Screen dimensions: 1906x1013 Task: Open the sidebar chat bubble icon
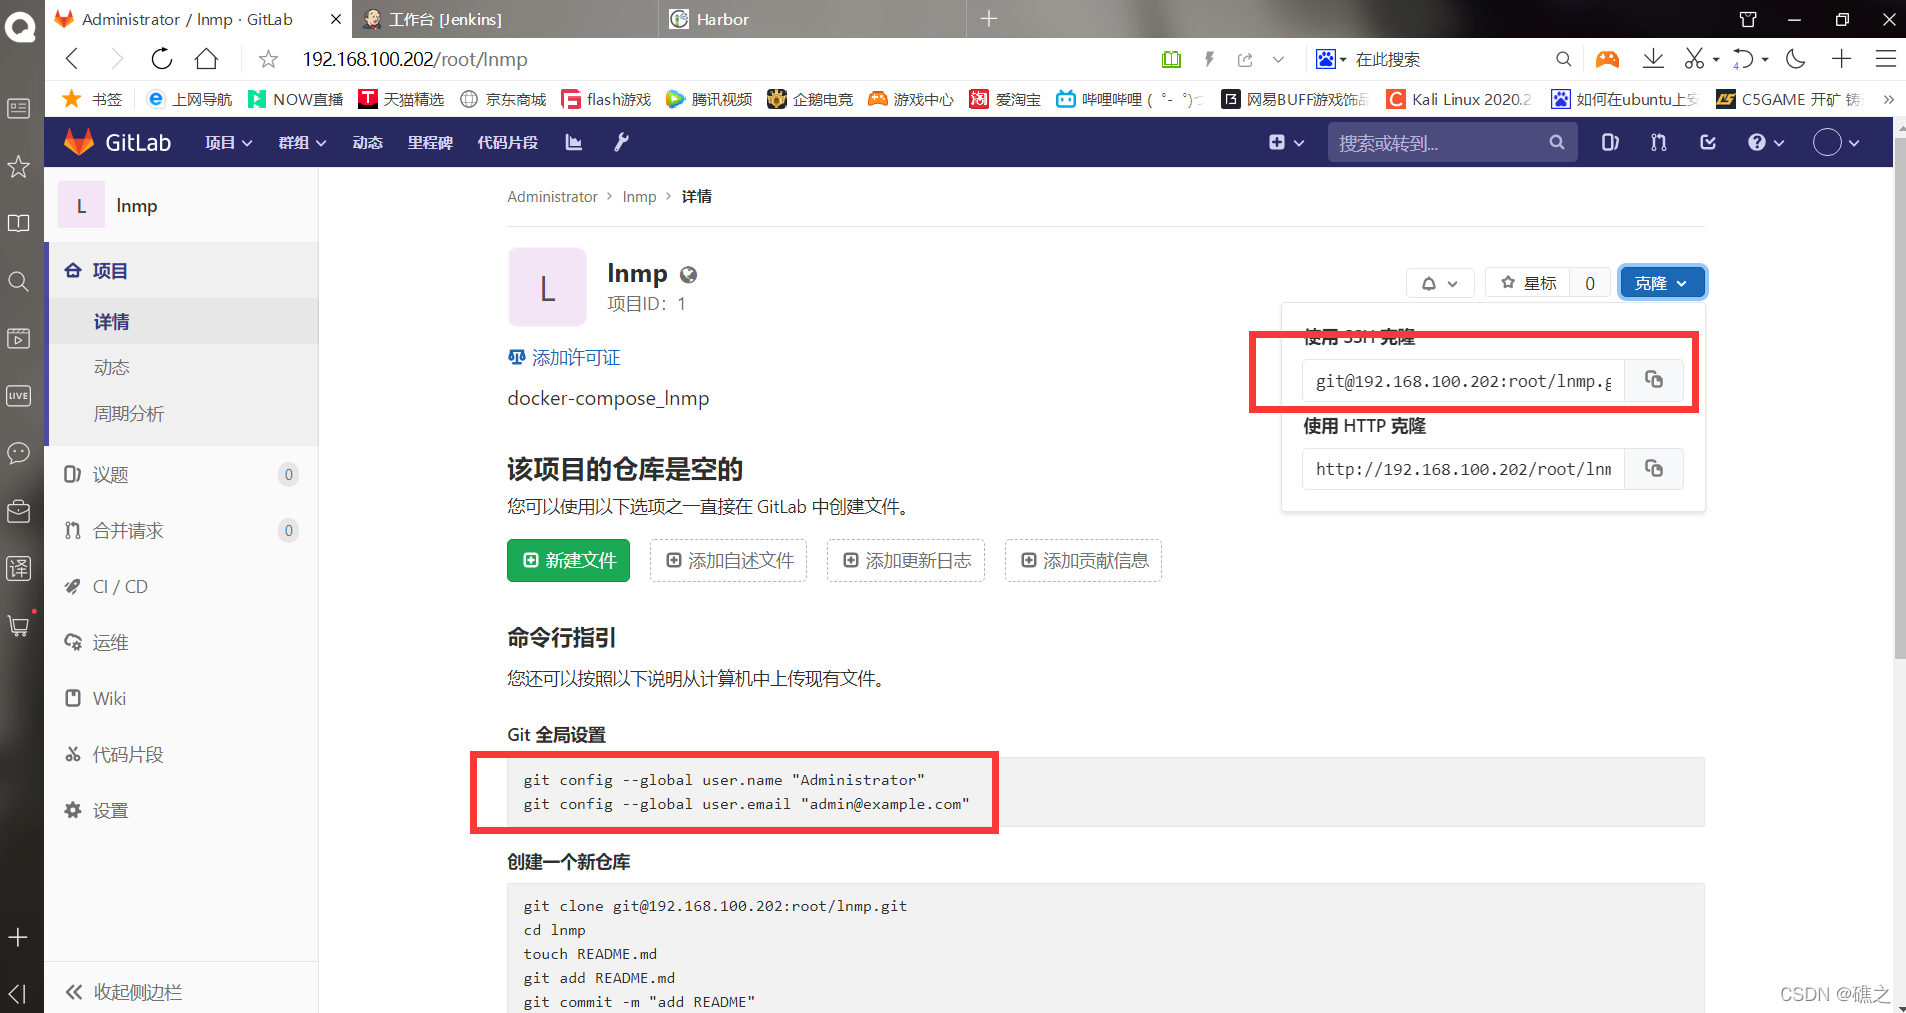pos(18,453)
